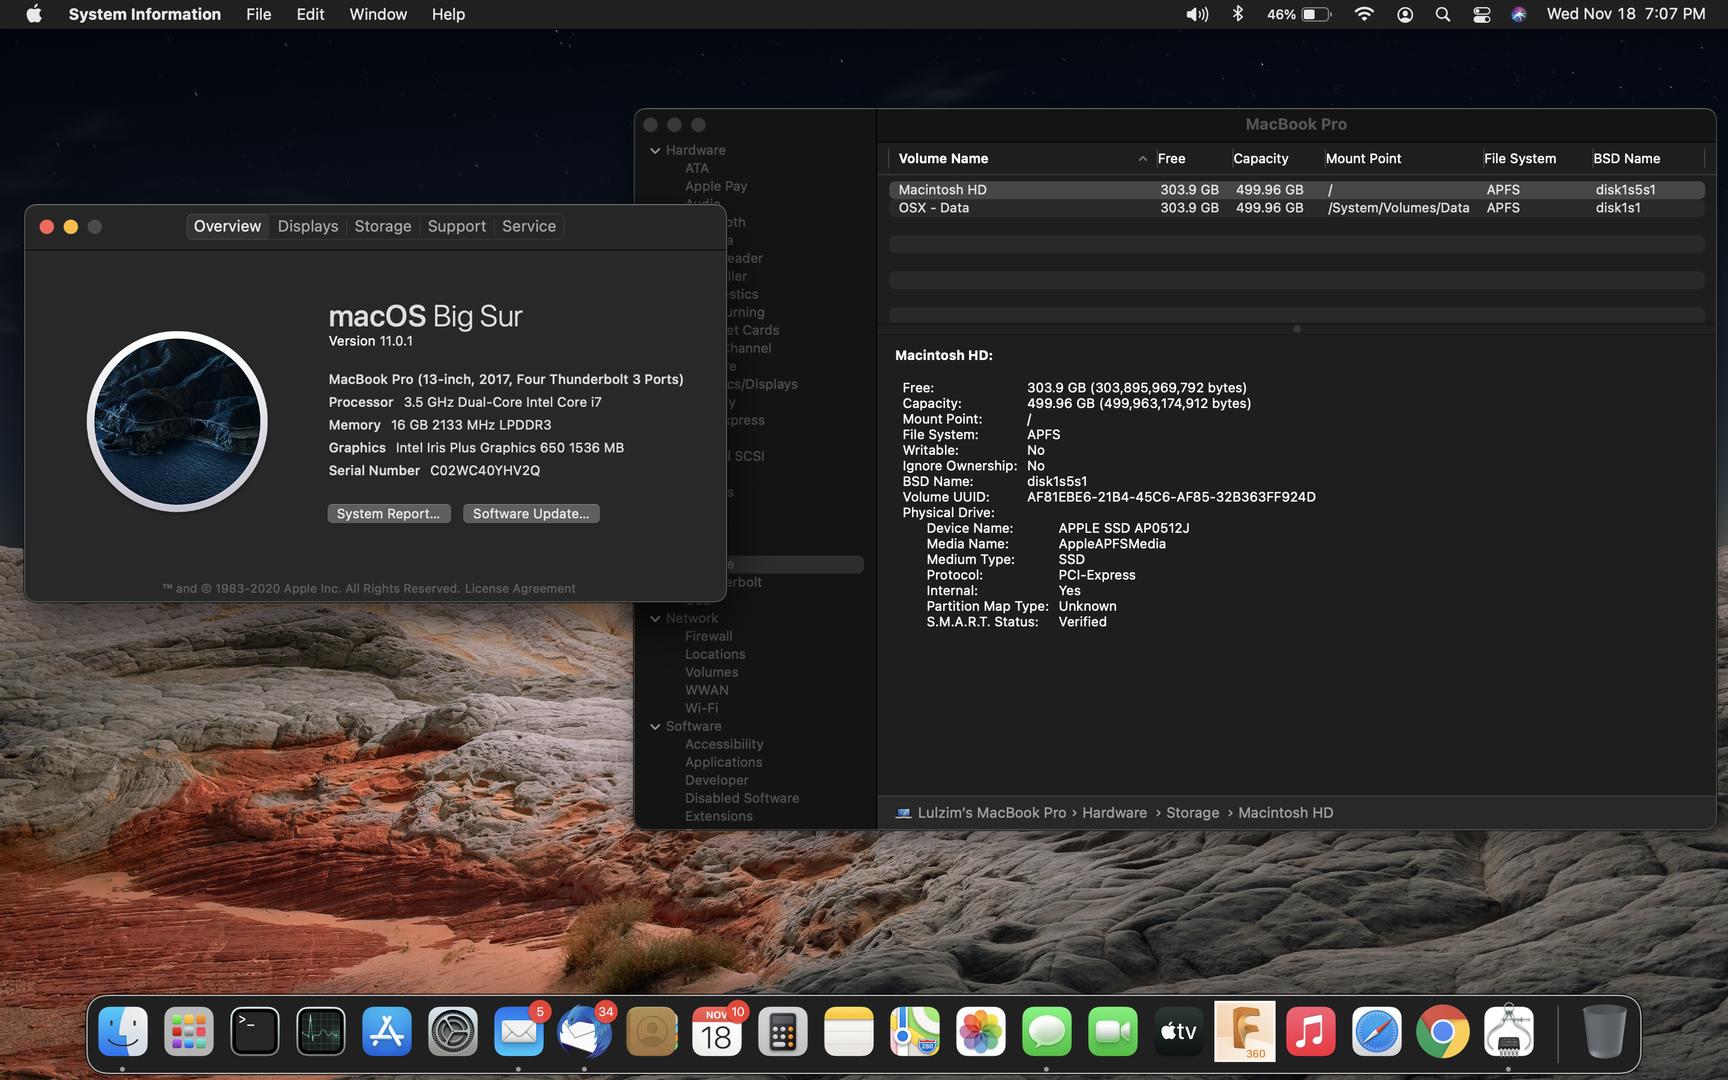This screenshot has width=1728, height=1080.
Task: Open Control Center in menu bar
Action: [1481, 14]
